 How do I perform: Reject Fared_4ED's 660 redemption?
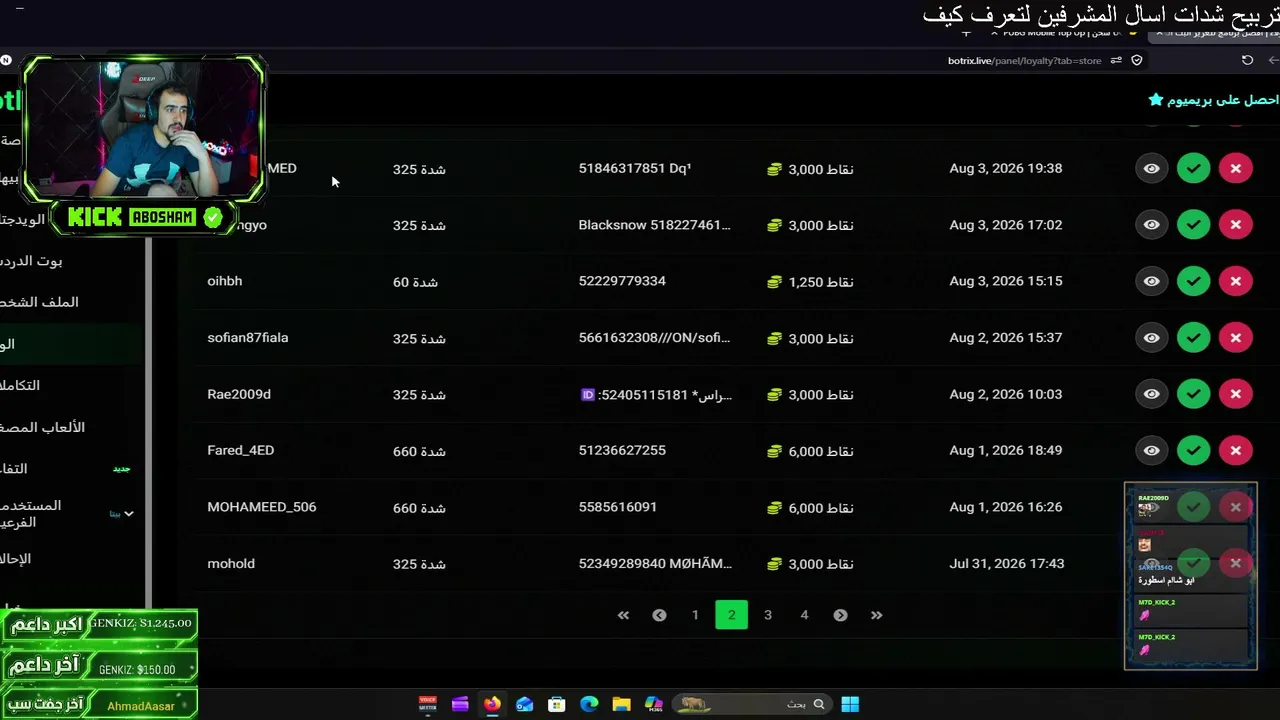[1236, 451]
